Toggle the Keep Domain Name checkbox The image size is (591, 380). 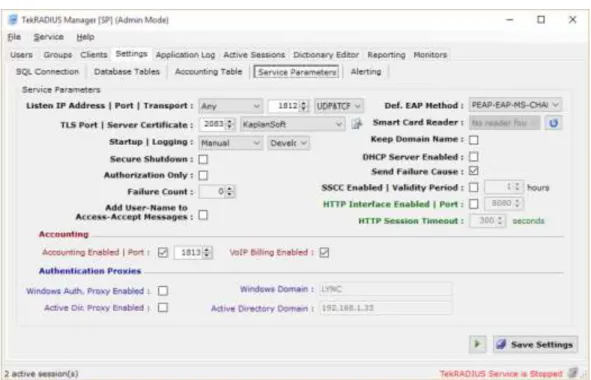[474, 140]
